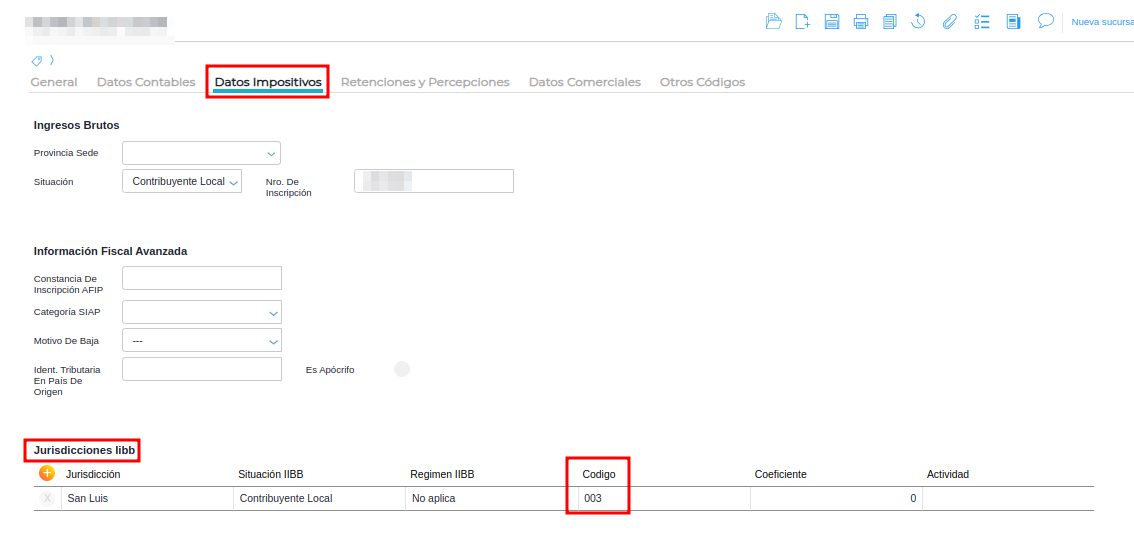This screenshot has height=544, width=1134.
Task: Click the Regimen IIBB column header
Action: pos(442,474)
